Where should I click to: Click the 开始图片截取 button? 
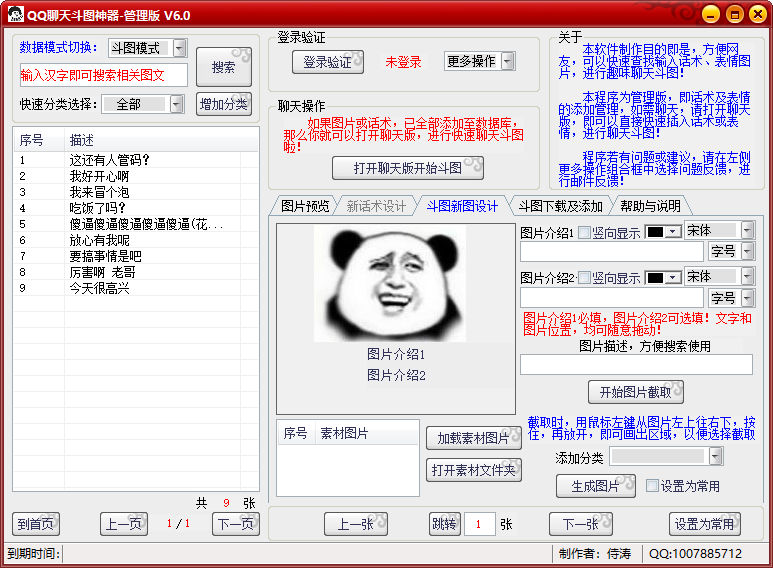pyautogui.click(x=635, y=392)
